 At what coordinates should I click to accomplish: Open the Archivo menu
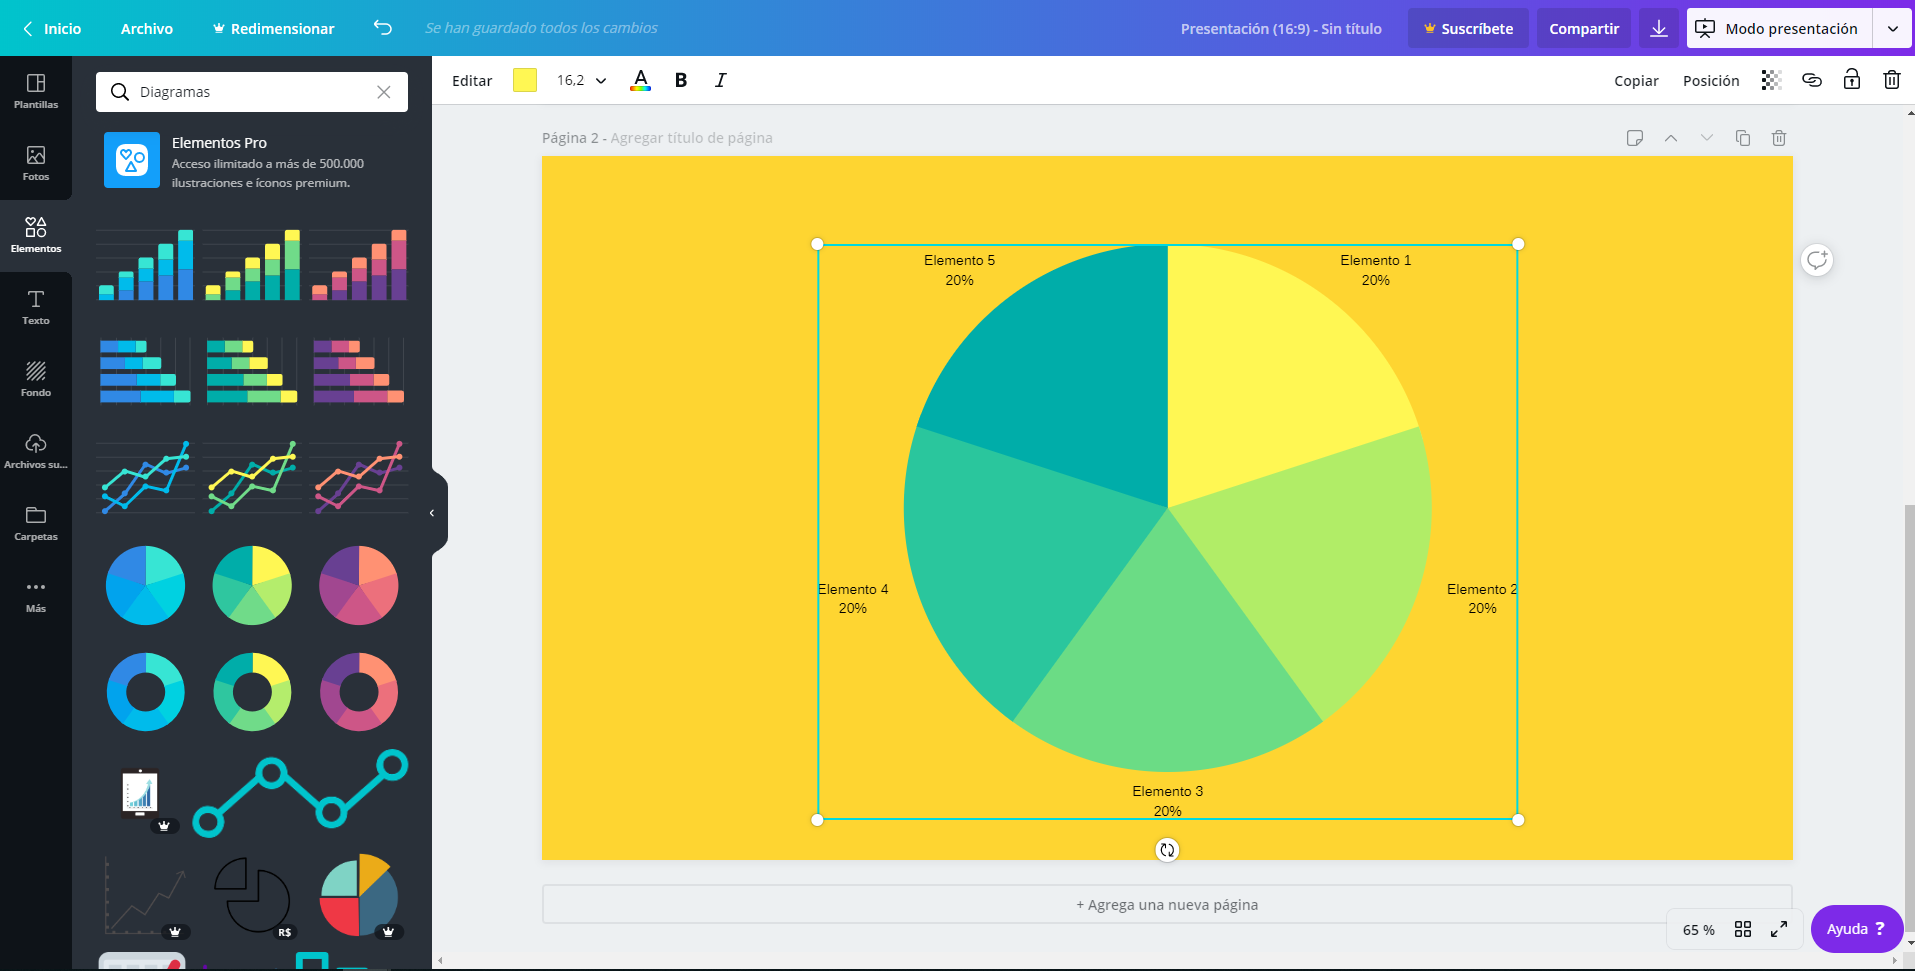point(147,28)
